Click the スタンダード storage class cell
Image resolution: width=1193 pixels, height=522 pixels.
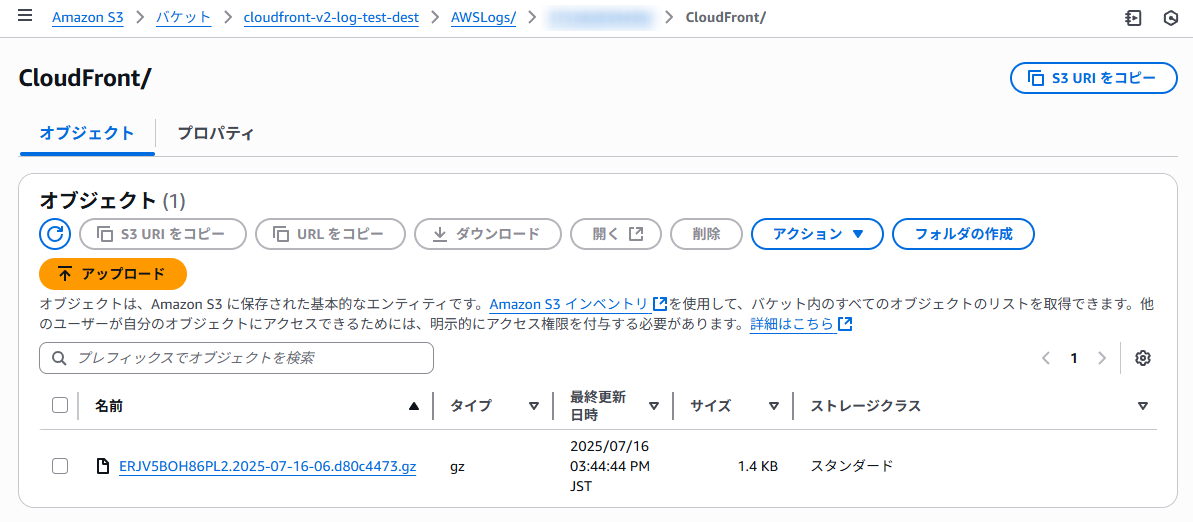[x=851, y=466]
